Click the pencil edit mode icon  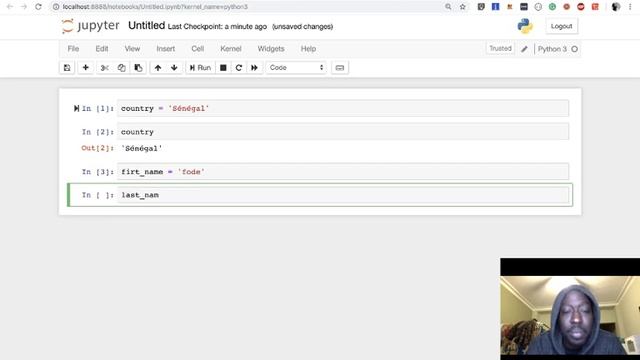point(524,49)
